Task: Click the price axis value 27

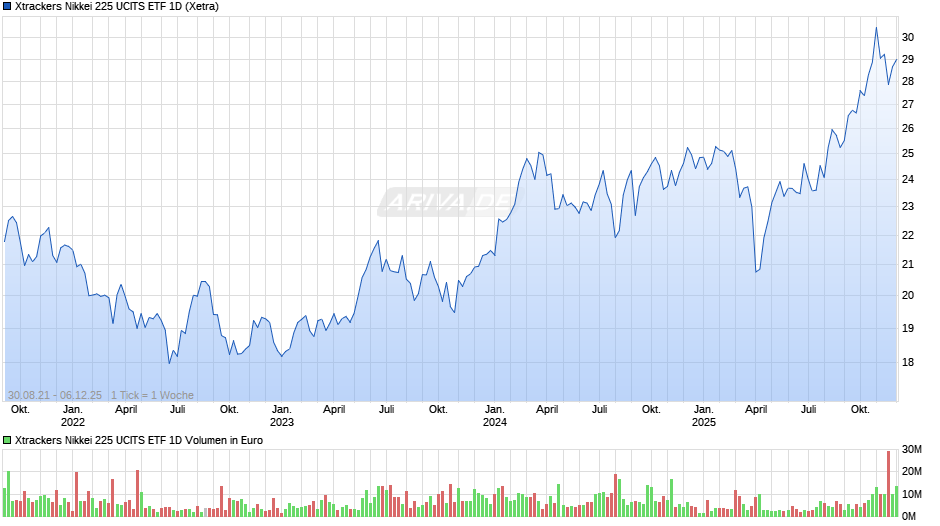Action: (908, 104)
